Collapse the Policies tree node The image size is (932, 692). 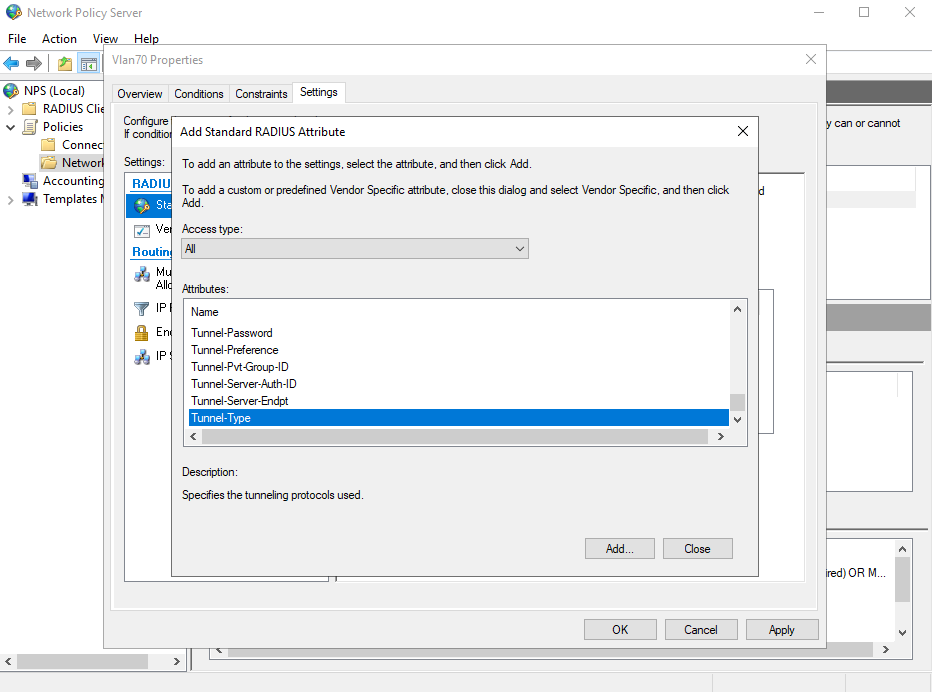10,127
